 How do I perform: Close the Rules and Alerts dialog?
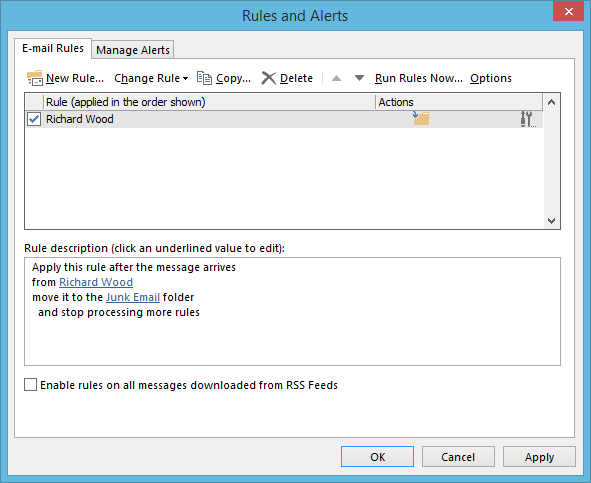[568, 11]
